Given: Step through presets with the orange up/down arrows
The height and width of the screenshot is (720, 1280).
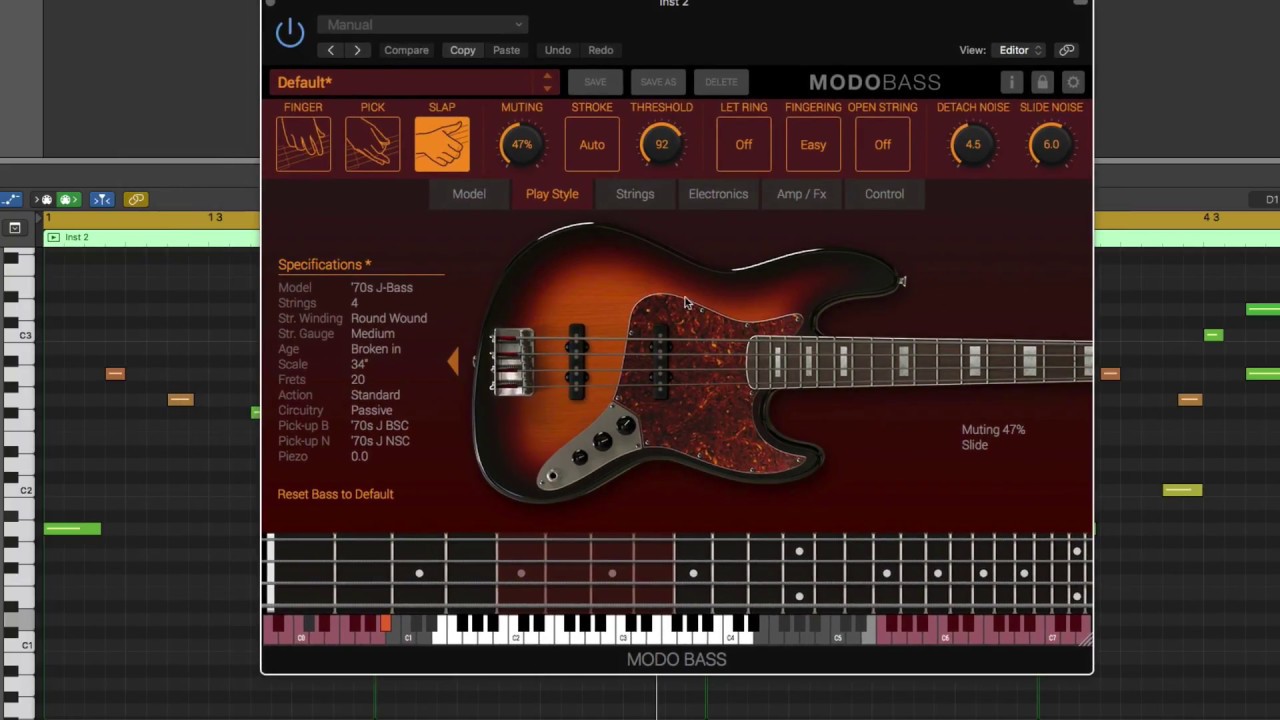Looking at the screenshot, I should (x=547, y=82).
